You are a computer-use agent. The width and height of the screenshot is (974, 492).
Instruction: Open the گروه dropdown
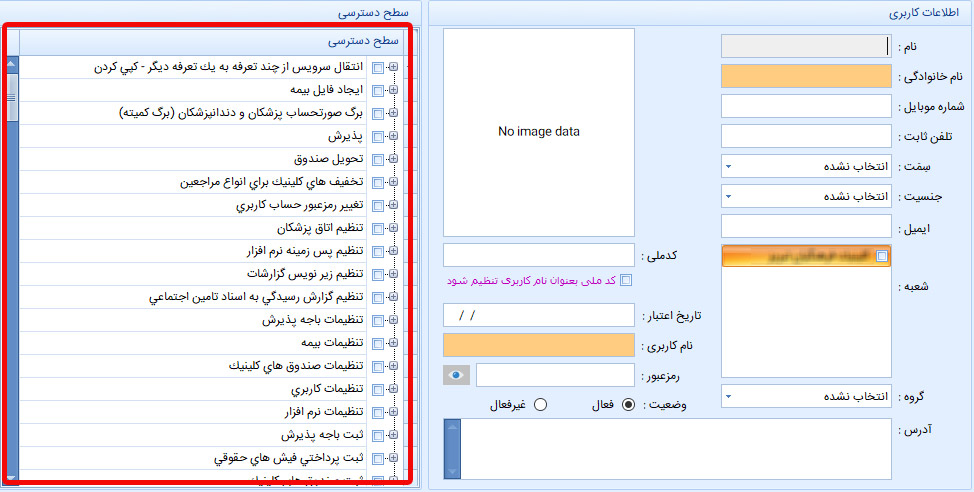[729, 396]
